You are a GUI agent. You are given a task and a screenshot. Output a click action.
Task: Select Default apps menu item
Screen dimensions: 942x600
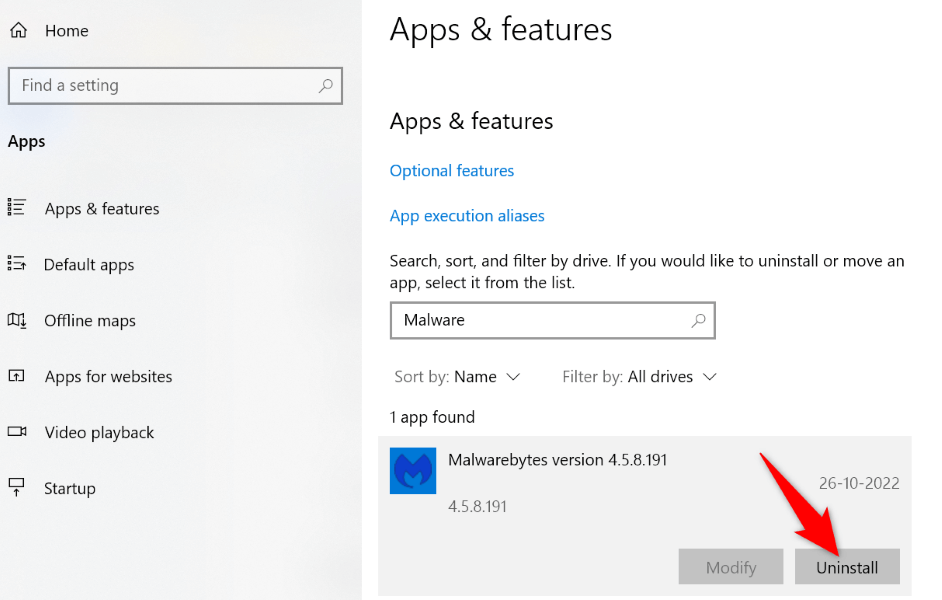tap(89, 265)
